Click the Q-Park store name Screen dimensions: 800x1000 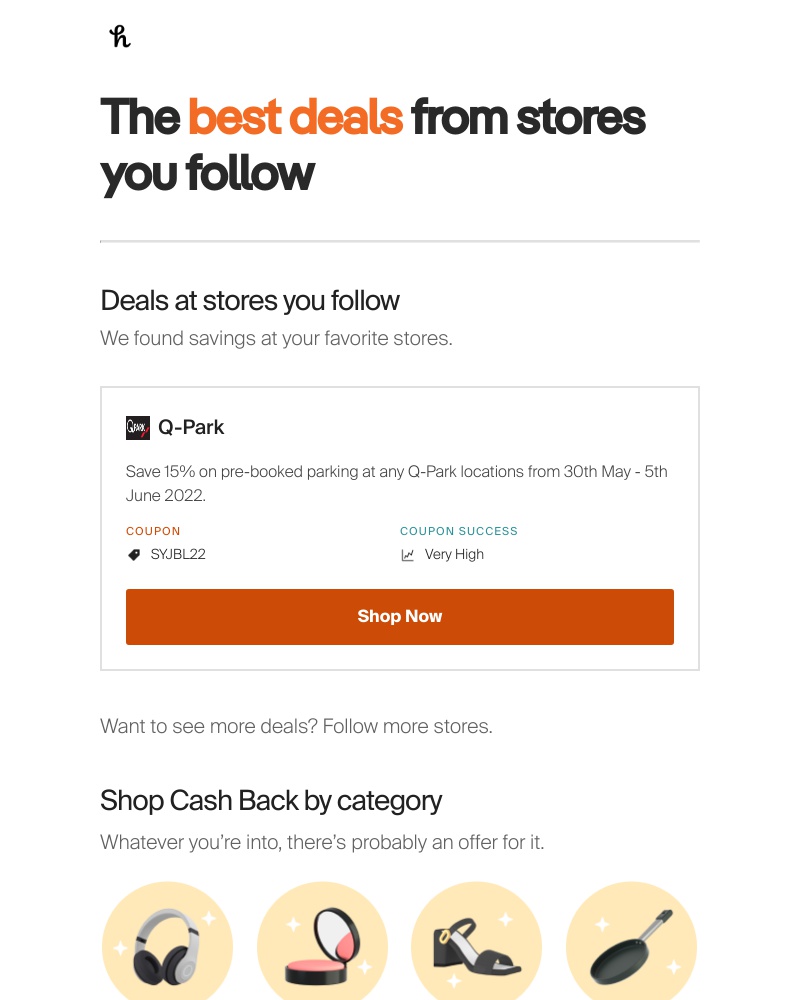click(x=191, y=427)
